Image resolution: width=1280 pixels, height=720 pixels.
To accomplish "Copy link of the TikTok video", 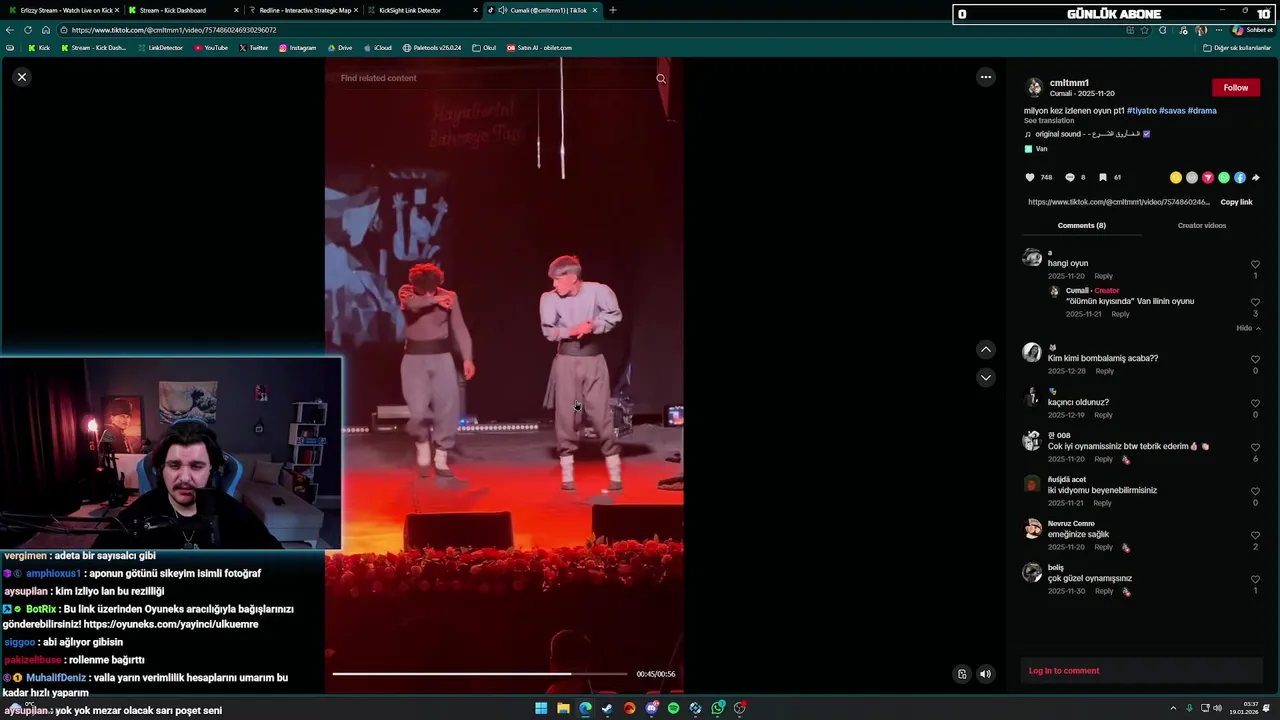I will 1236,202.
